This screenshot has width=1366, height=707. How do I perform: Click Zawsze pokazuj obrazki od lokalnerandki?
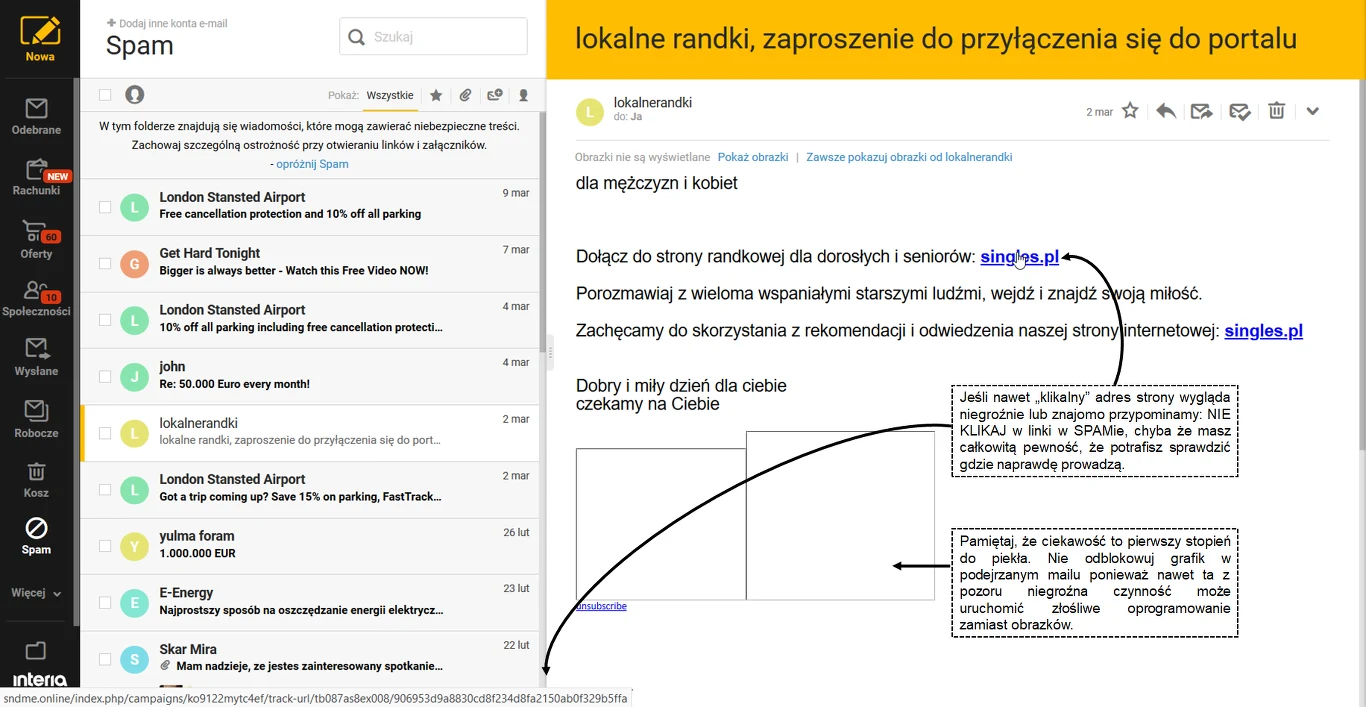click(909, 157)
